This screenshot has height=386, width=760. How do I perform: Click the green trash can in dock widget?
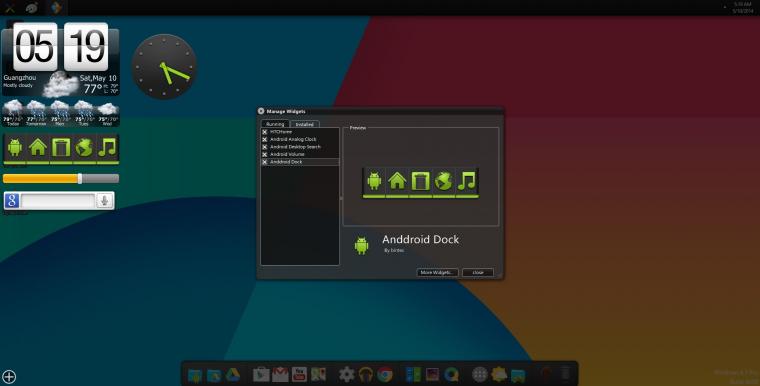[62, 147]
